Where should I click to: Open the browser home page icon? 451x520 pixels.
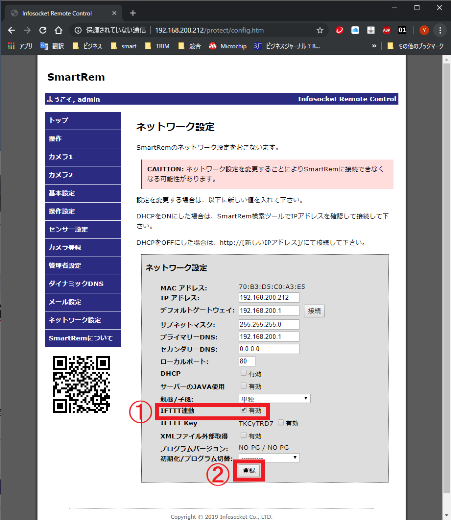[58, 30]
